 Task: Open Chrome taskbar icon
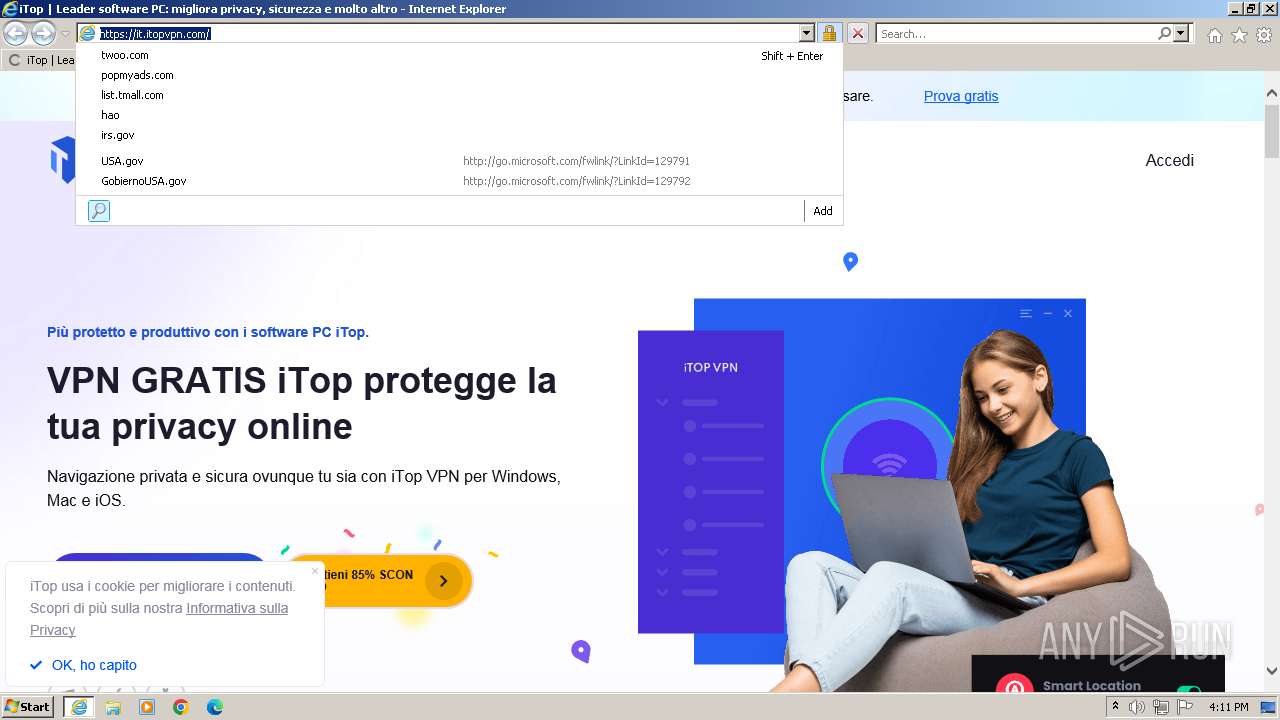click(x=181, y=707)
